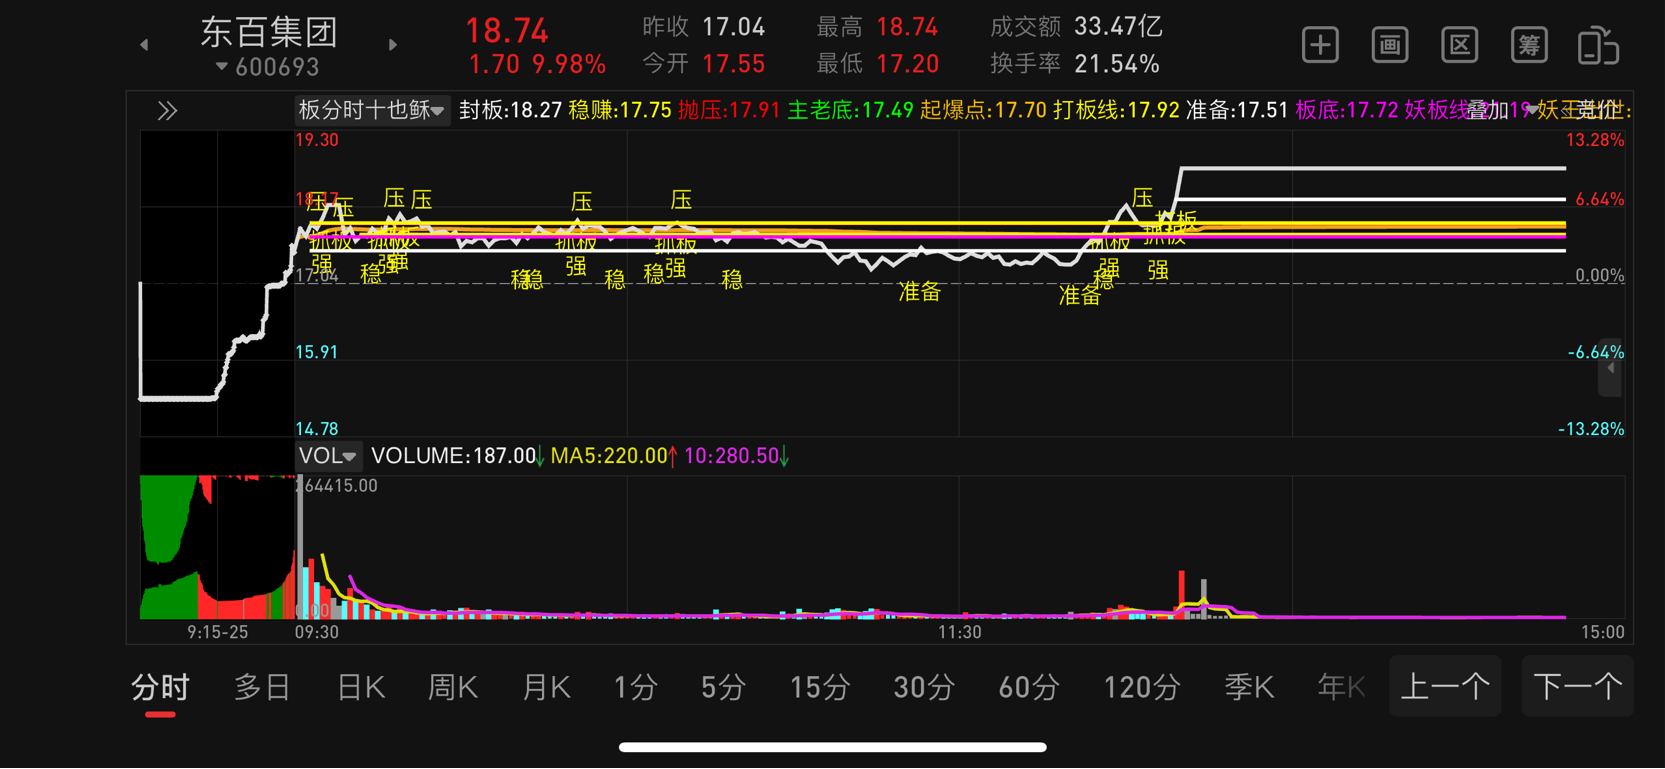Image resolution: width=1665 pixels, height=769 pixels.
Task: Tap the auction volume bars panel
Action: (217, 547)
